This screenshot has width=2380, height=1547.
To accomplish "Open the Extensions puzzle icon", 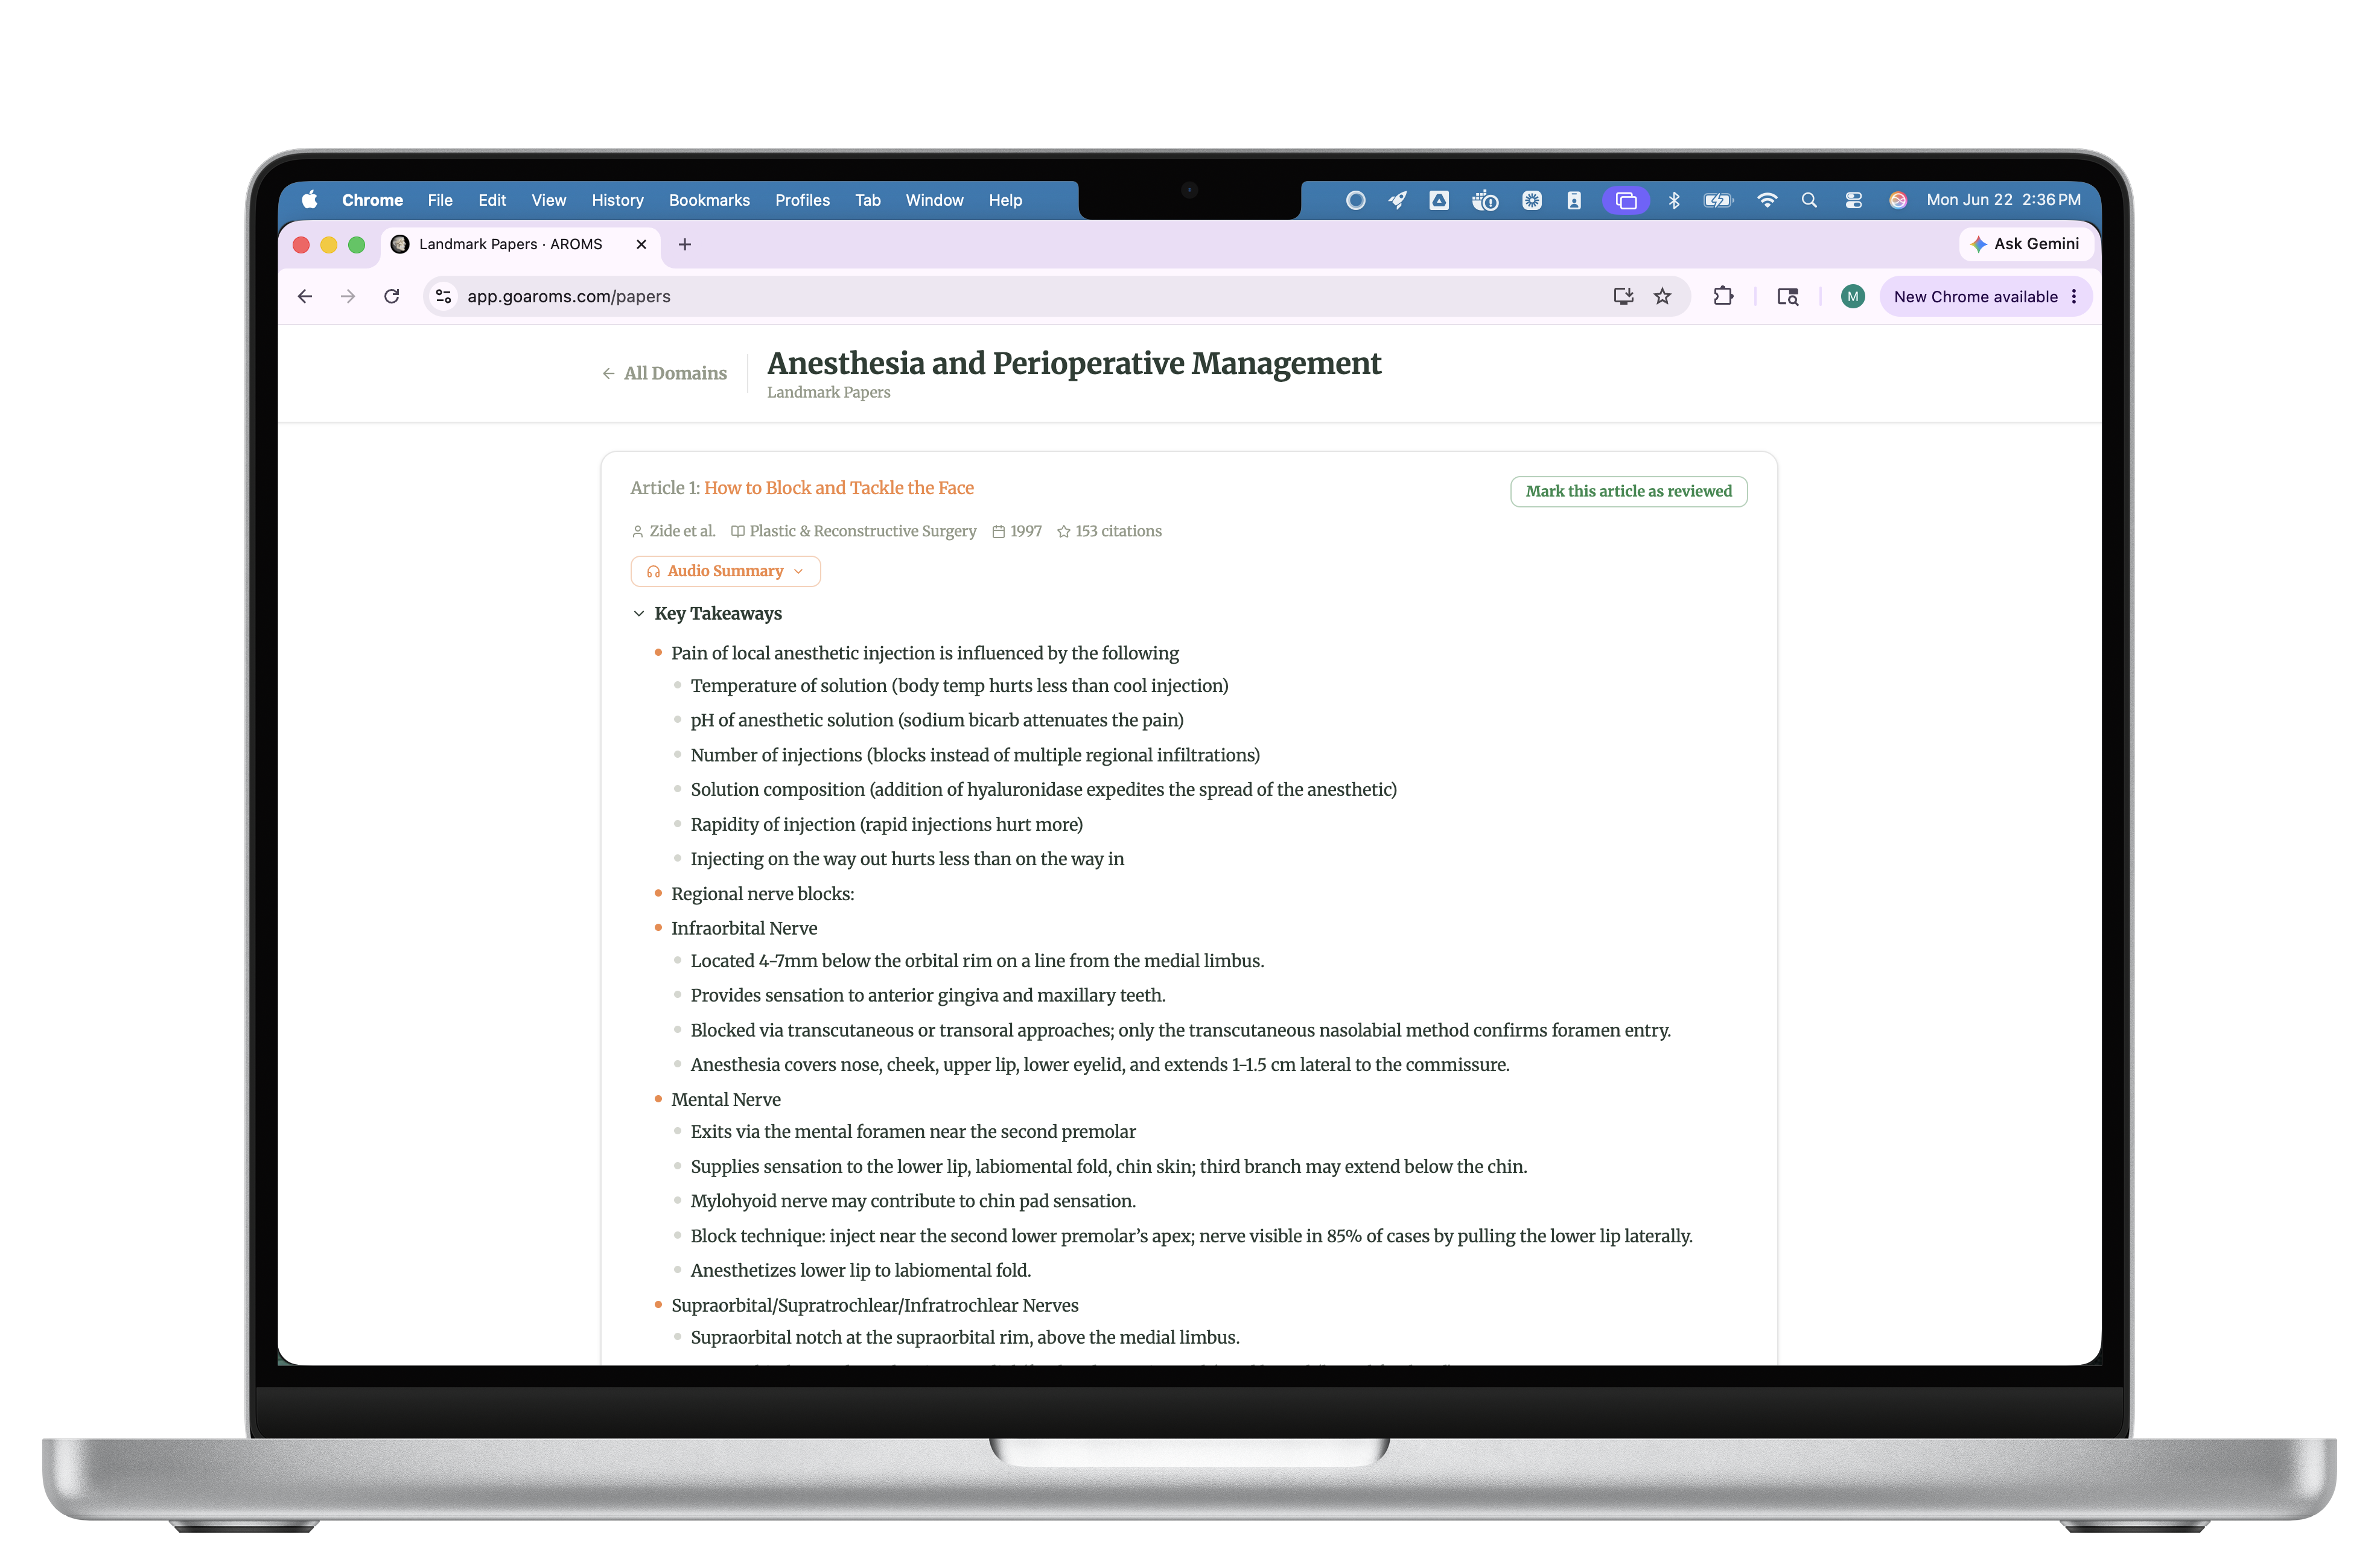I will [1723, 296].
